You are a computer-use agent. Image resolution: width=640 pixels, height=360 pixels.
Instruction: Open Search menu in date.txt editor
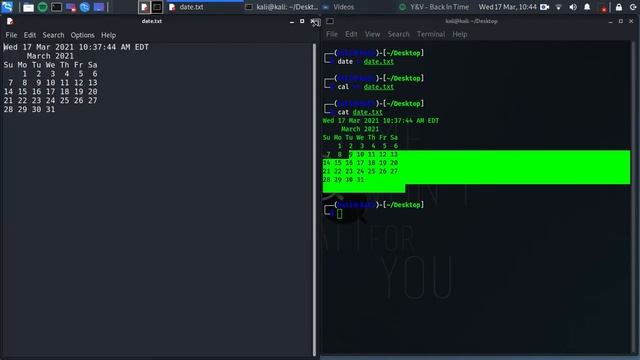(53, 35)
